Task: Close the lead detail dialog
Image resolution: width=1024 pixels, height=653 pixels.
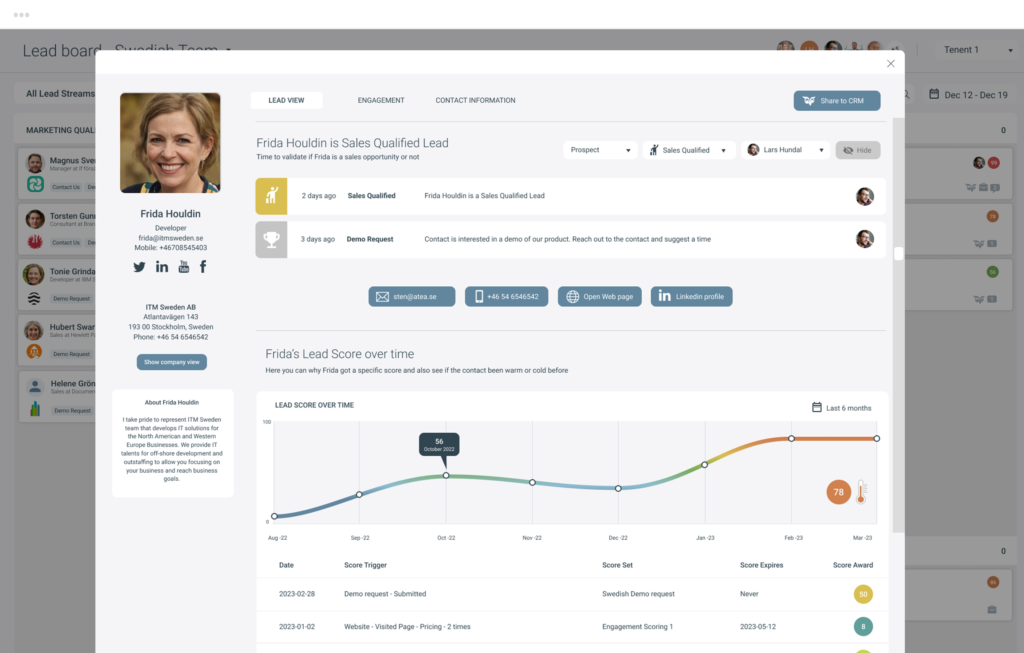Action: click(x=890, y=64)
